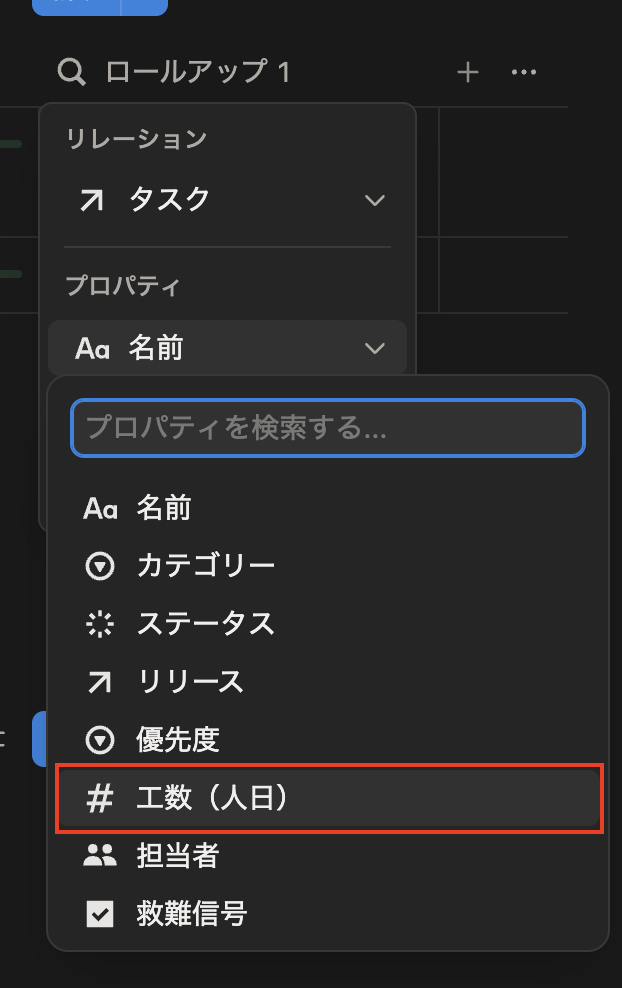The height and width of the screenshot is (988, 622).
Task: Click the checkbox icon beside 救難信号
Action: tap(100, 914)
